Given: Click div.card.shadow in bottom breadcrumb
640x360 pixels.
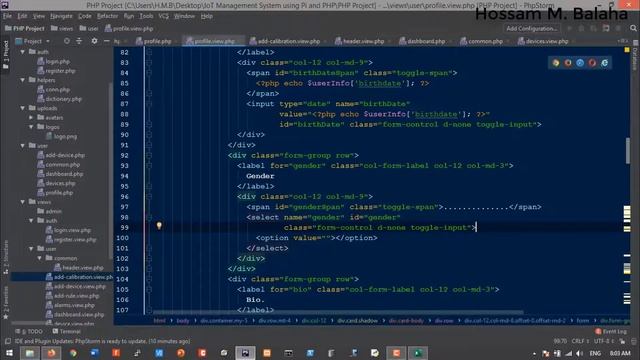Looking at the screenshot, I should pyautogui.click(x=357, y=321).
